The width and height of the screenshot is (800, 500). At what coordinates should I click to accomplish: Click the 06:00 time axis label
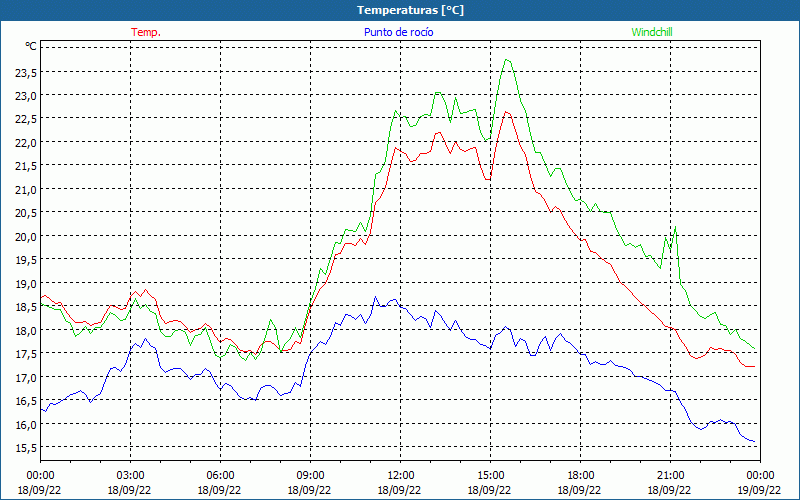[220, 476]
